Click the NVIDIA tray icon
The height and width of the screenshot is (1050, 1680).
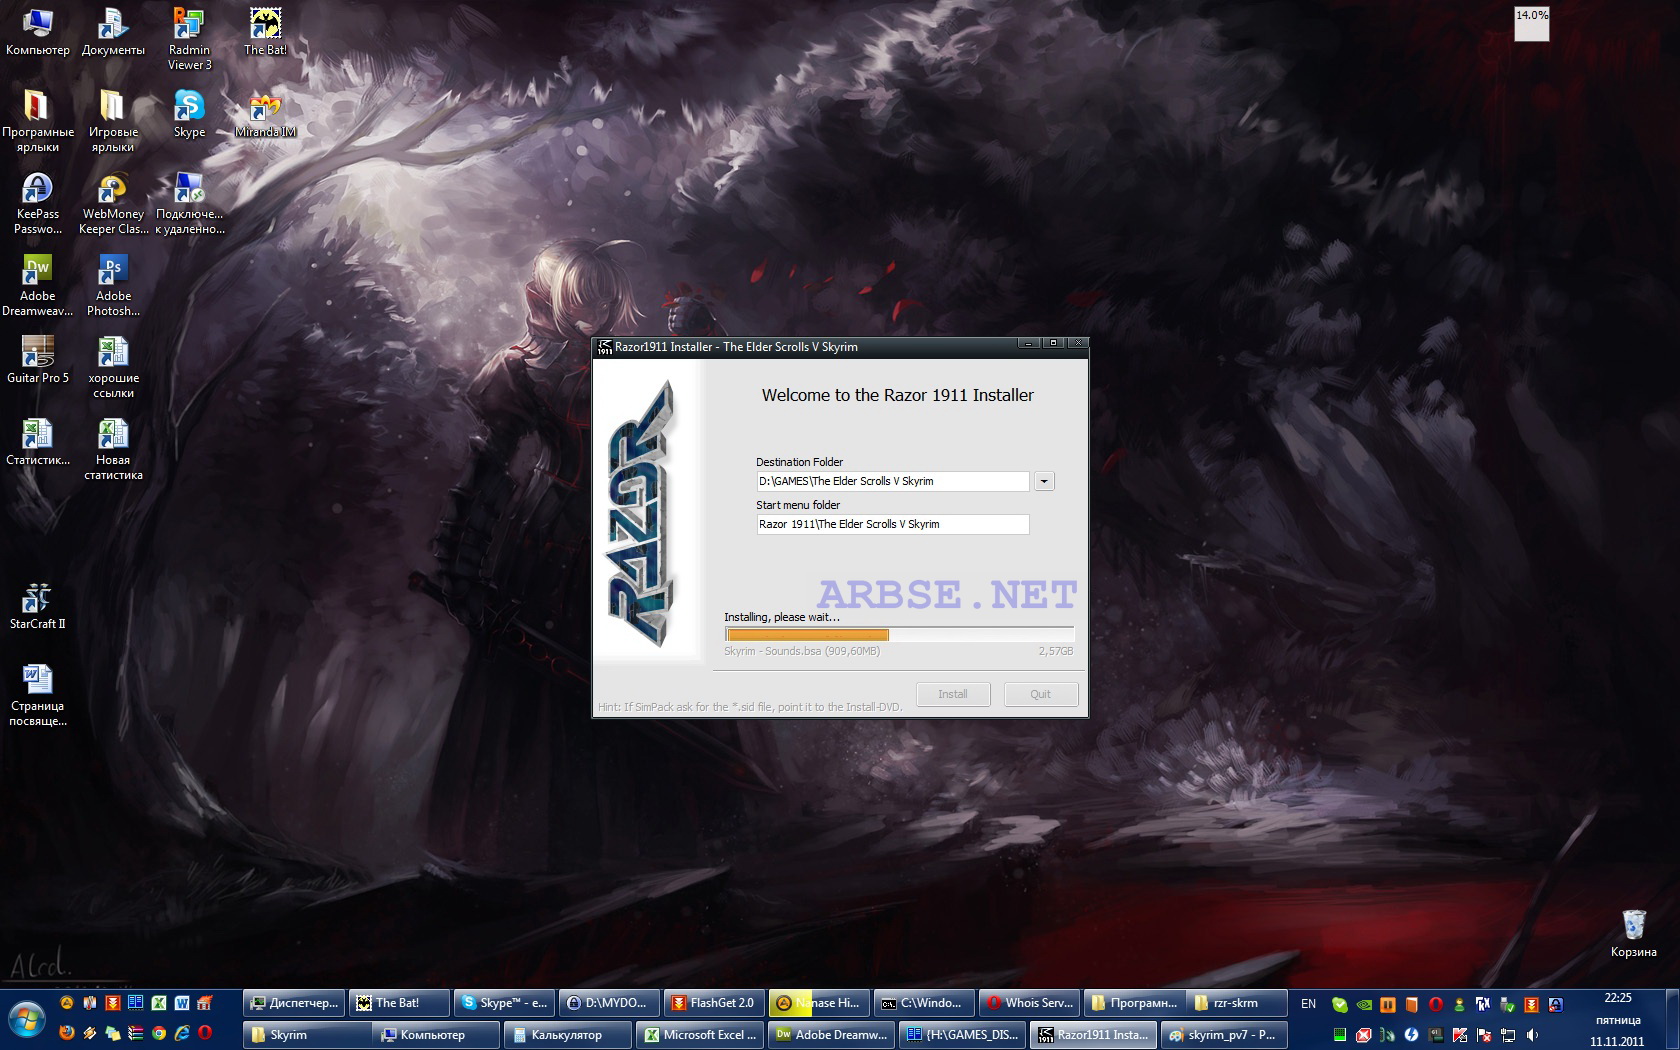1364,1004
